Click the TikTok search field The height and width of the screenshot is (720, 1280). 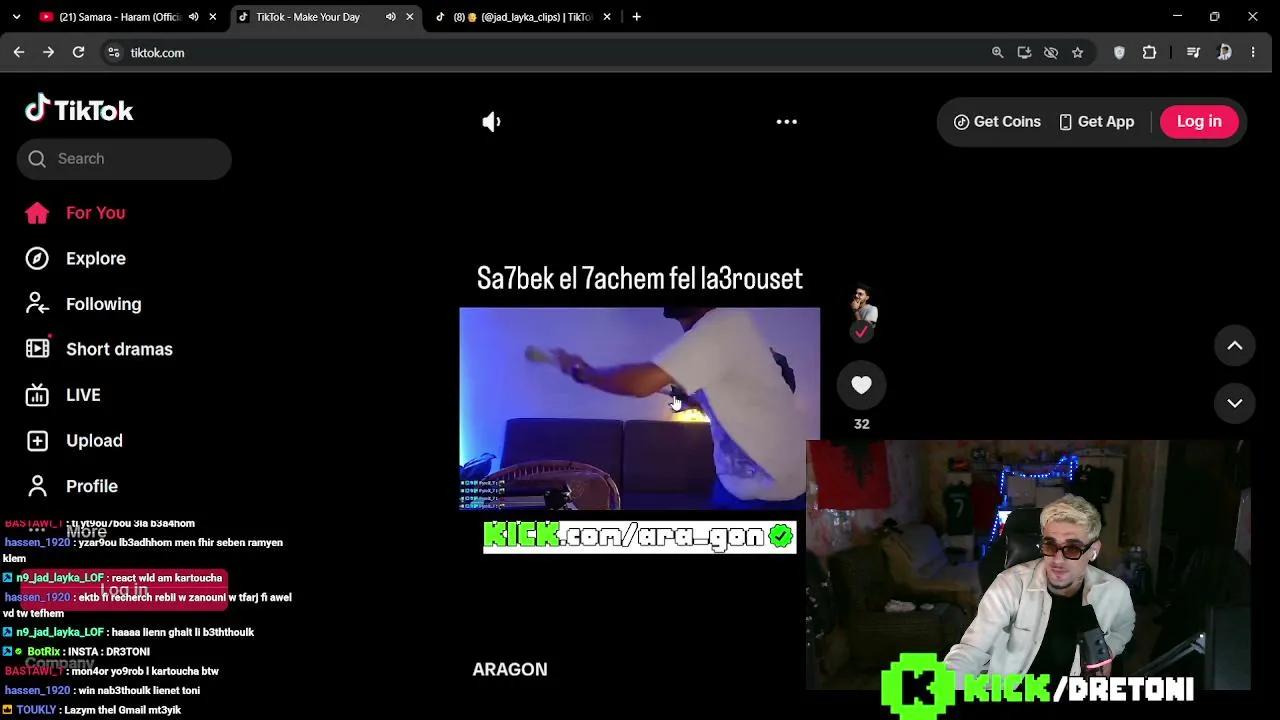(124, 159)
